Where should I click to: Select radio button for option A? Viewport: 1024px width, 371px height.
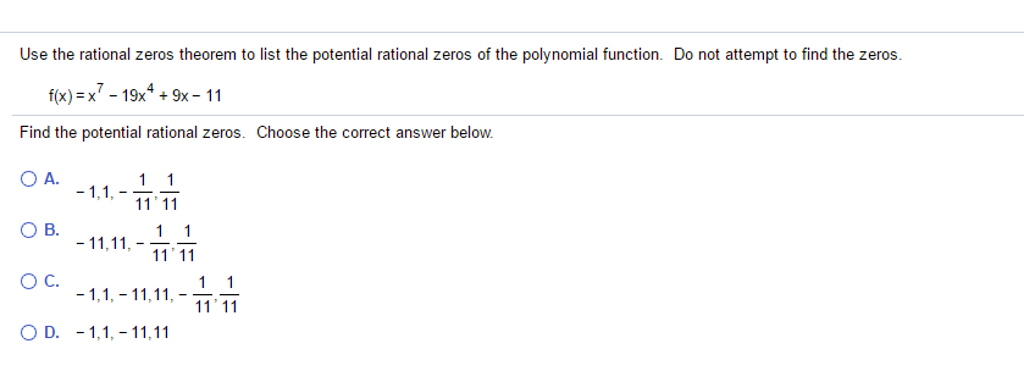point(29,179)
